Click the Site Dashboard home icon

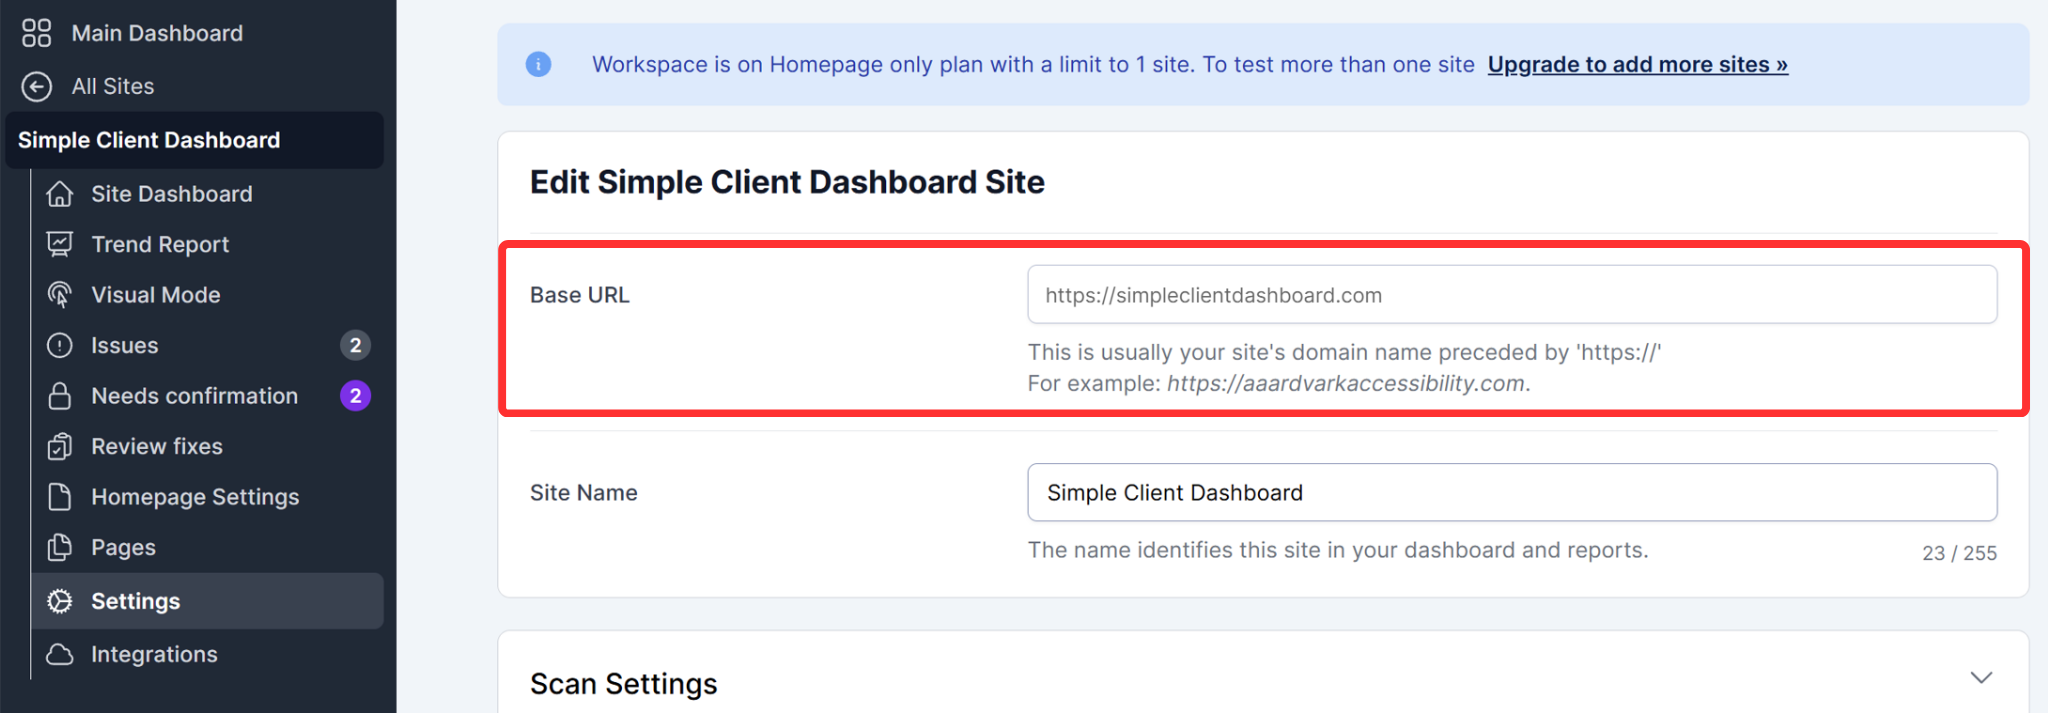point(60,194)
